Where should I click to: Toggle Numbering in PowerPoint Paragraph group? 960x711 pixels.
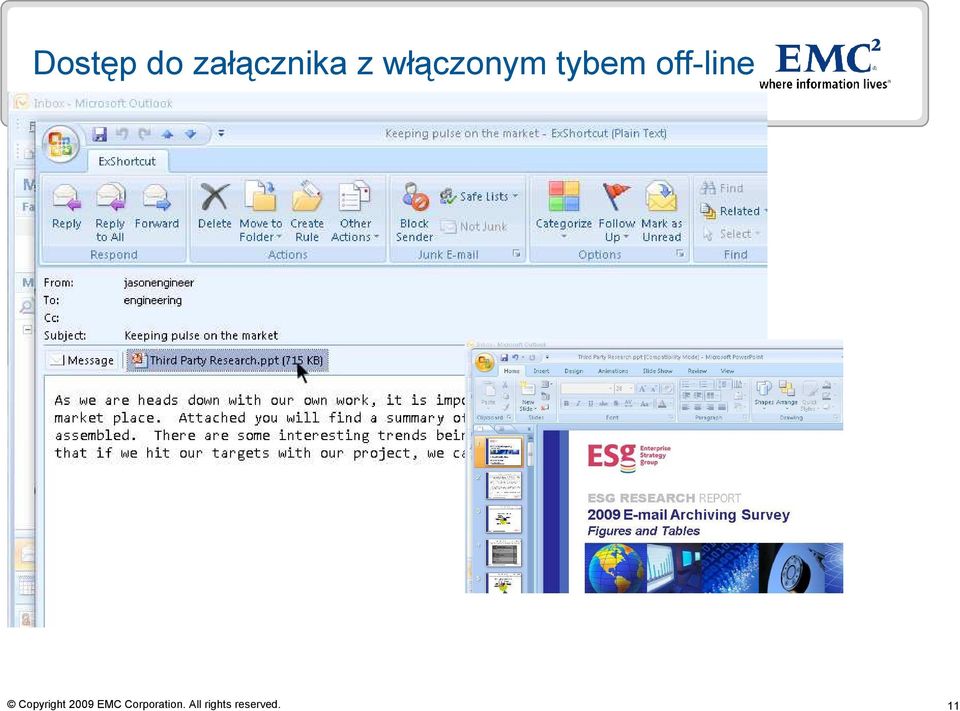[707, 385]
